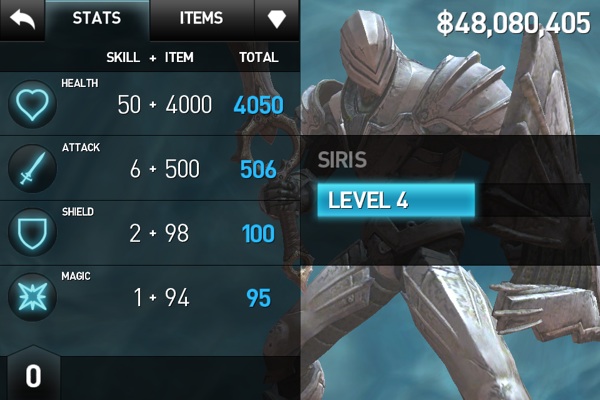Select the Shield stat icon
The image size is (600, 400).
[x=33, y=232]
